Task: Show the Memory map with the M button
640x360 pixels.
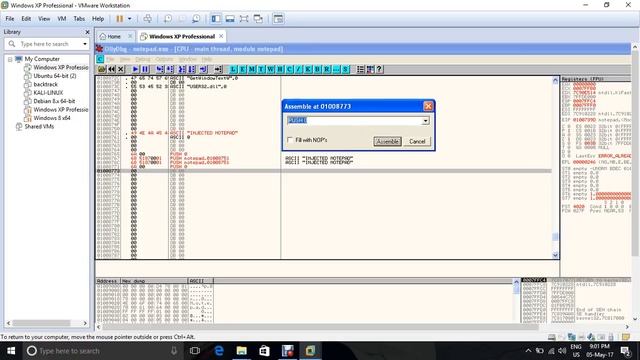Action: click(252, 69)
